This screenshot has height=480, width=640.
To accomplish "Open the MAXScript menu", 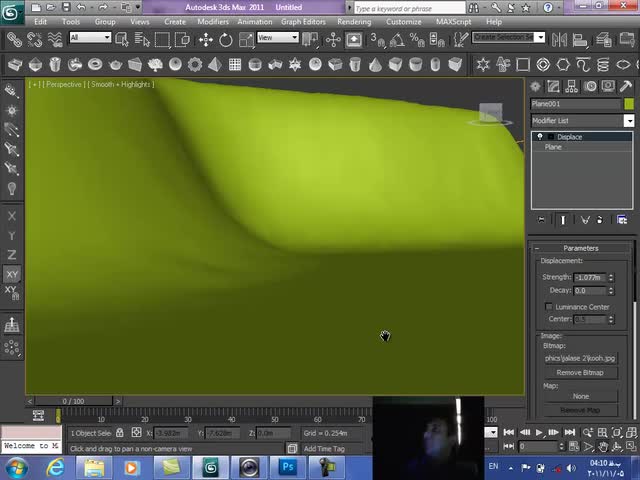I will pyautogui.click(x=453, y=22).
